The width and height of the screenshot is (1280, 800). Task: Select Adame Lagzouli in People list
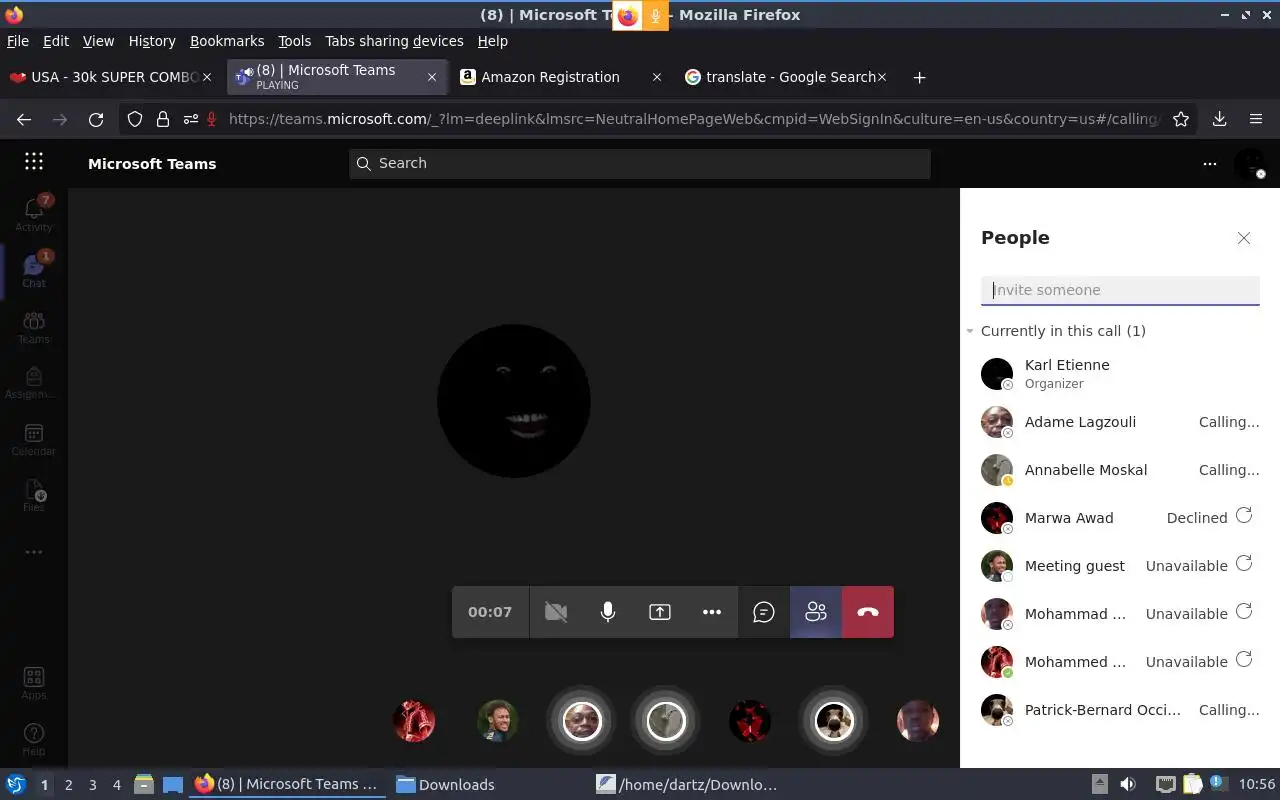pyautogui.click(x=1120, y=422)
